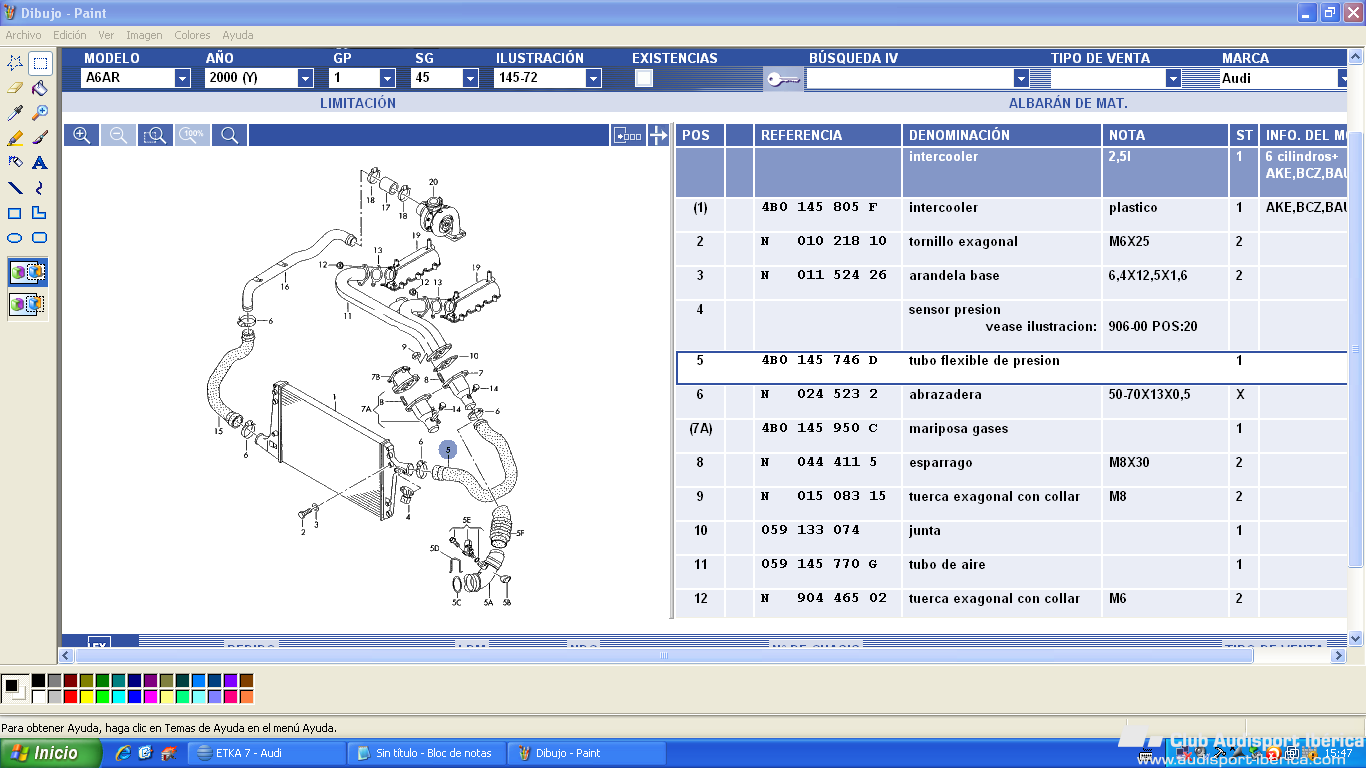Select the color picker eyedropper tool
Viewport: 1366px width, 768px height.
click(15, 113)
